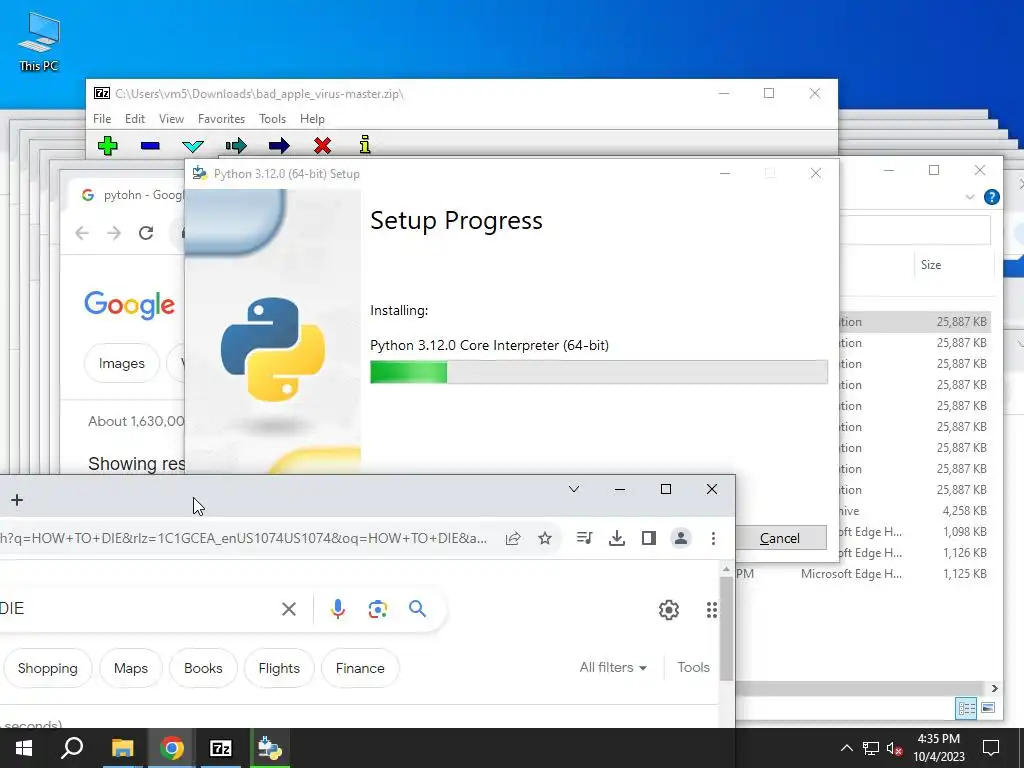
Task: Select the Finance search filter
Action: 360,668
